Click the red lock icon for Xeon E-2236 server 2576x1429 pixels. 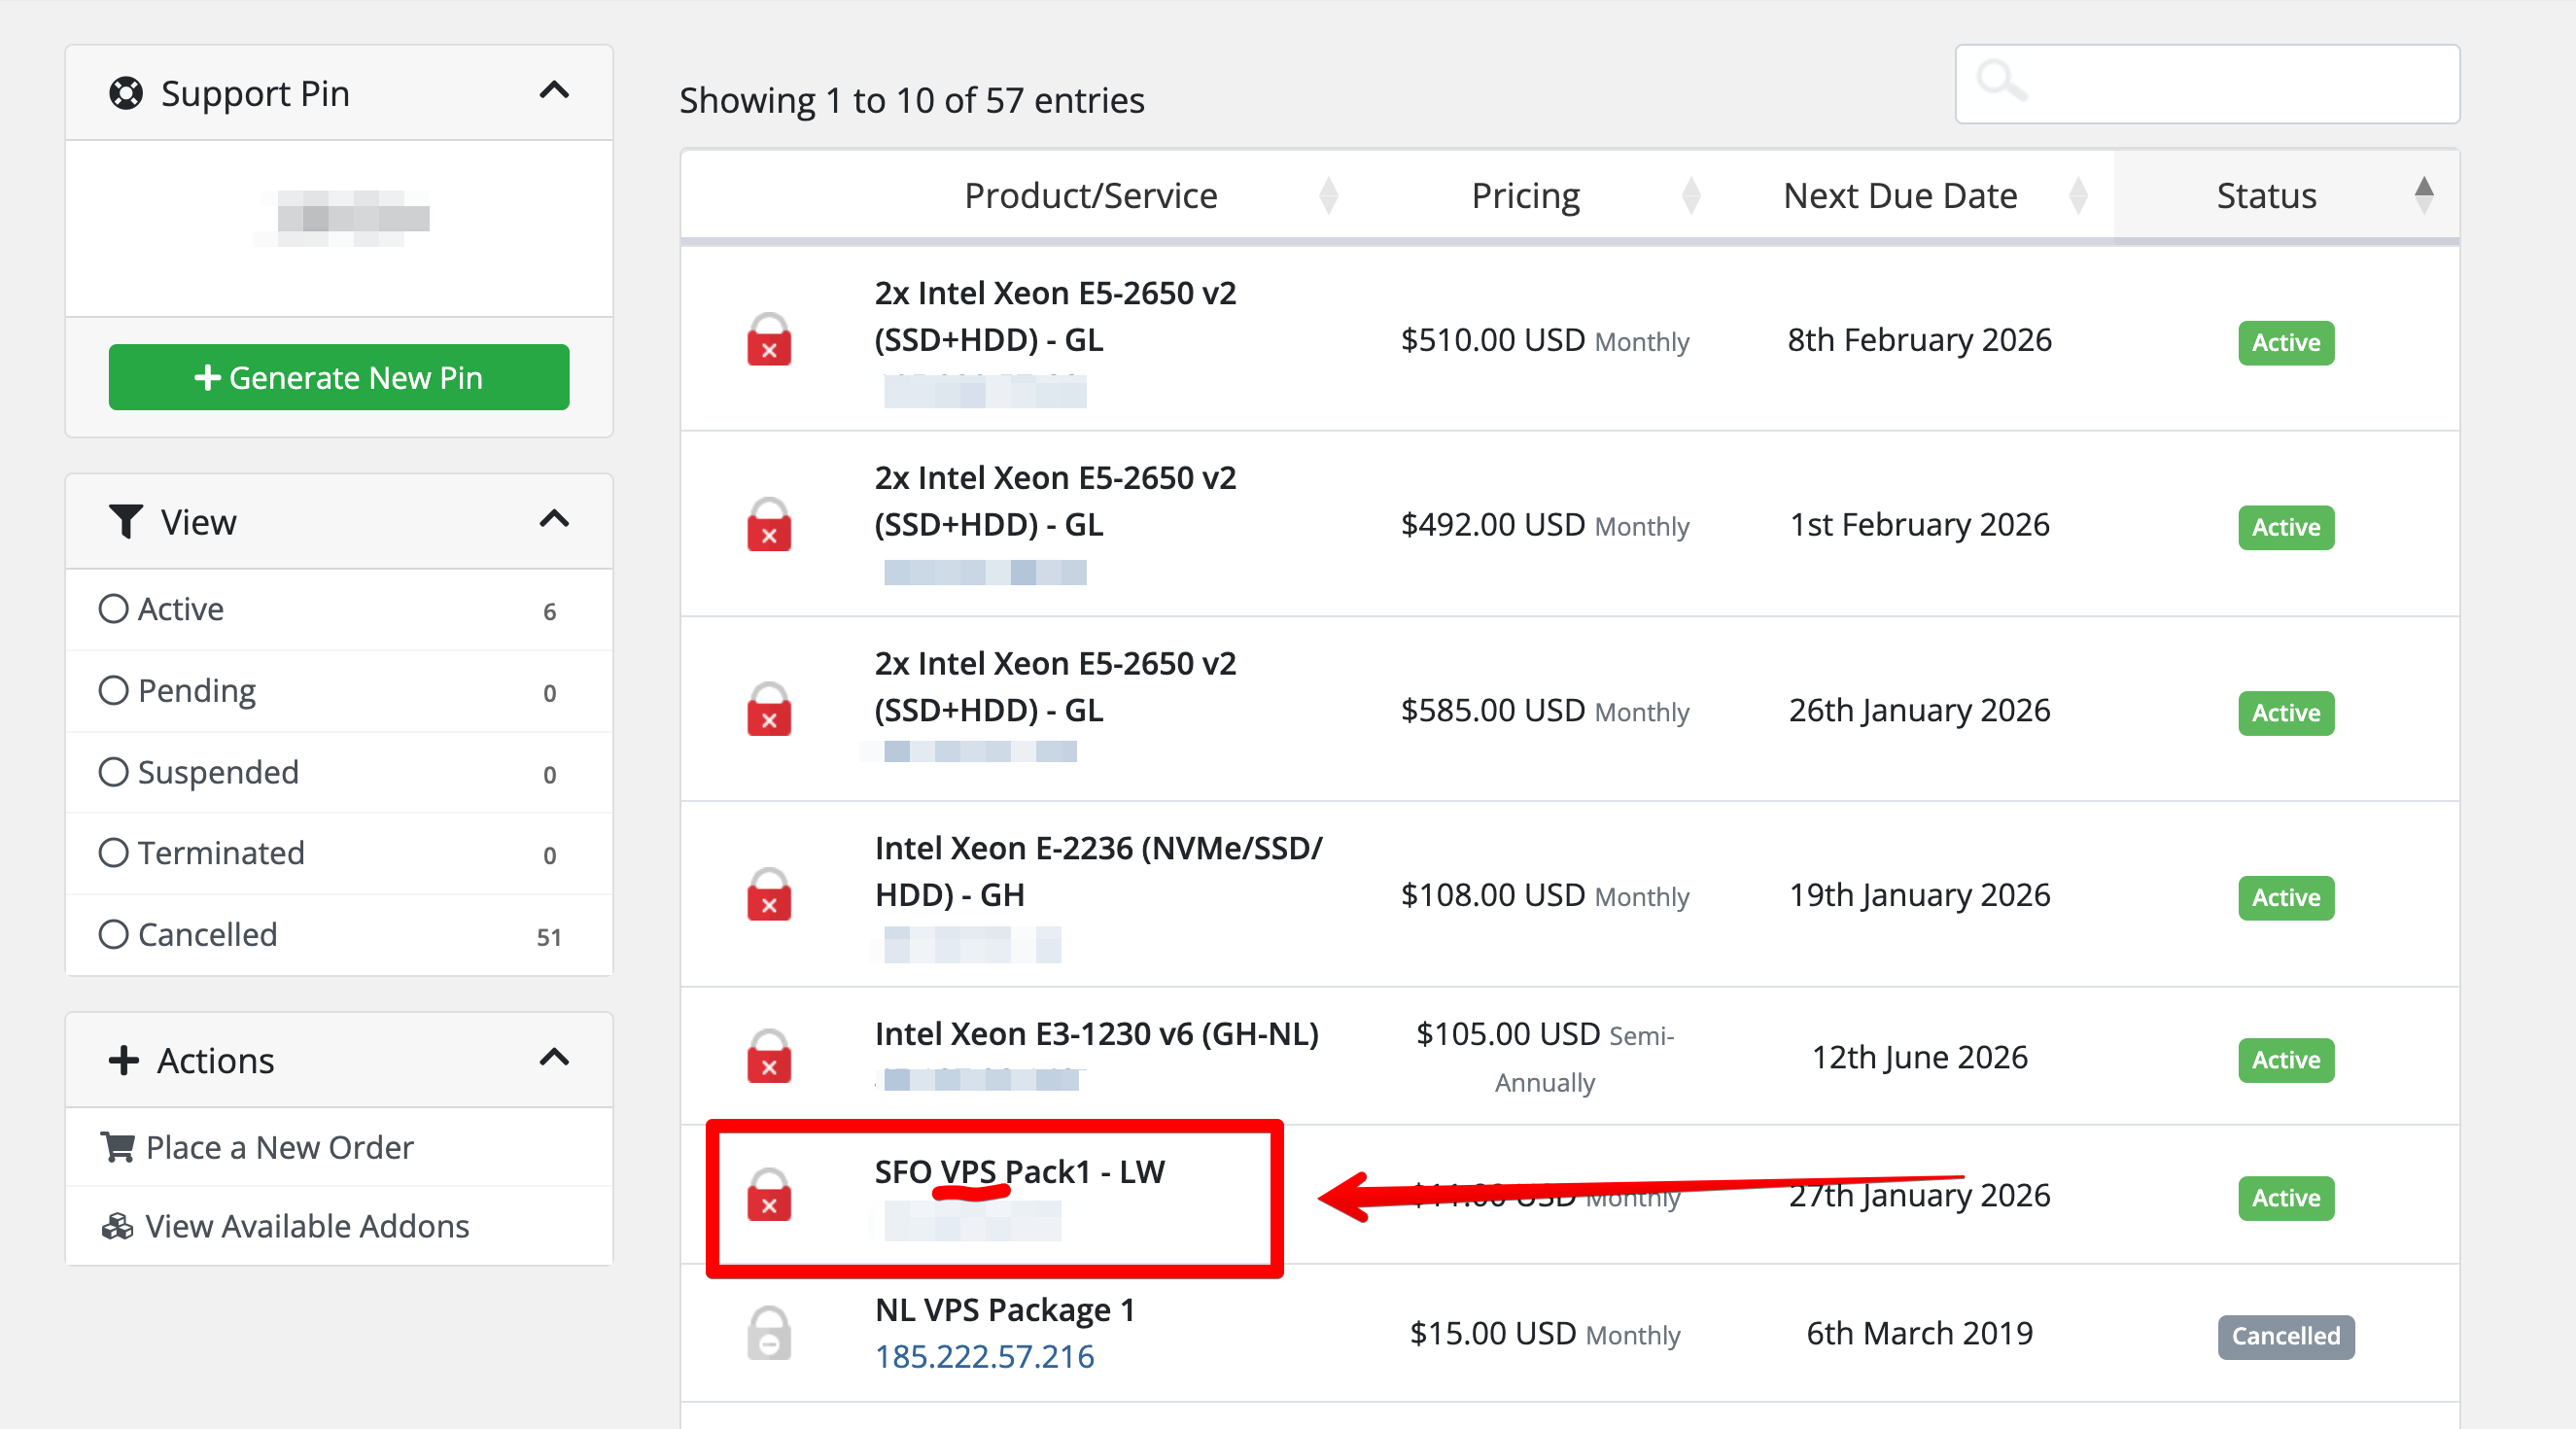point(768,894)
